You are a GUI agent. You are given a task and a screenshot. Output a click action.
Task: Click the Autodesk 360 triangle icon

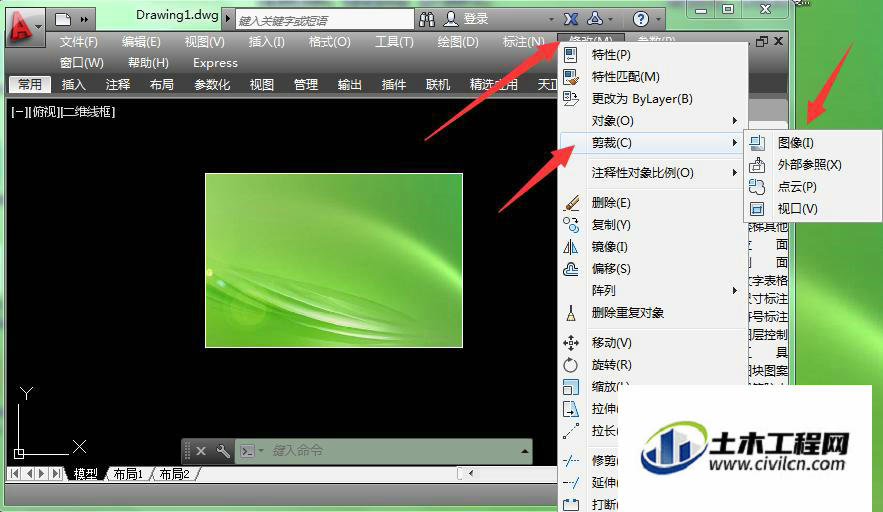tap(595, 19)
